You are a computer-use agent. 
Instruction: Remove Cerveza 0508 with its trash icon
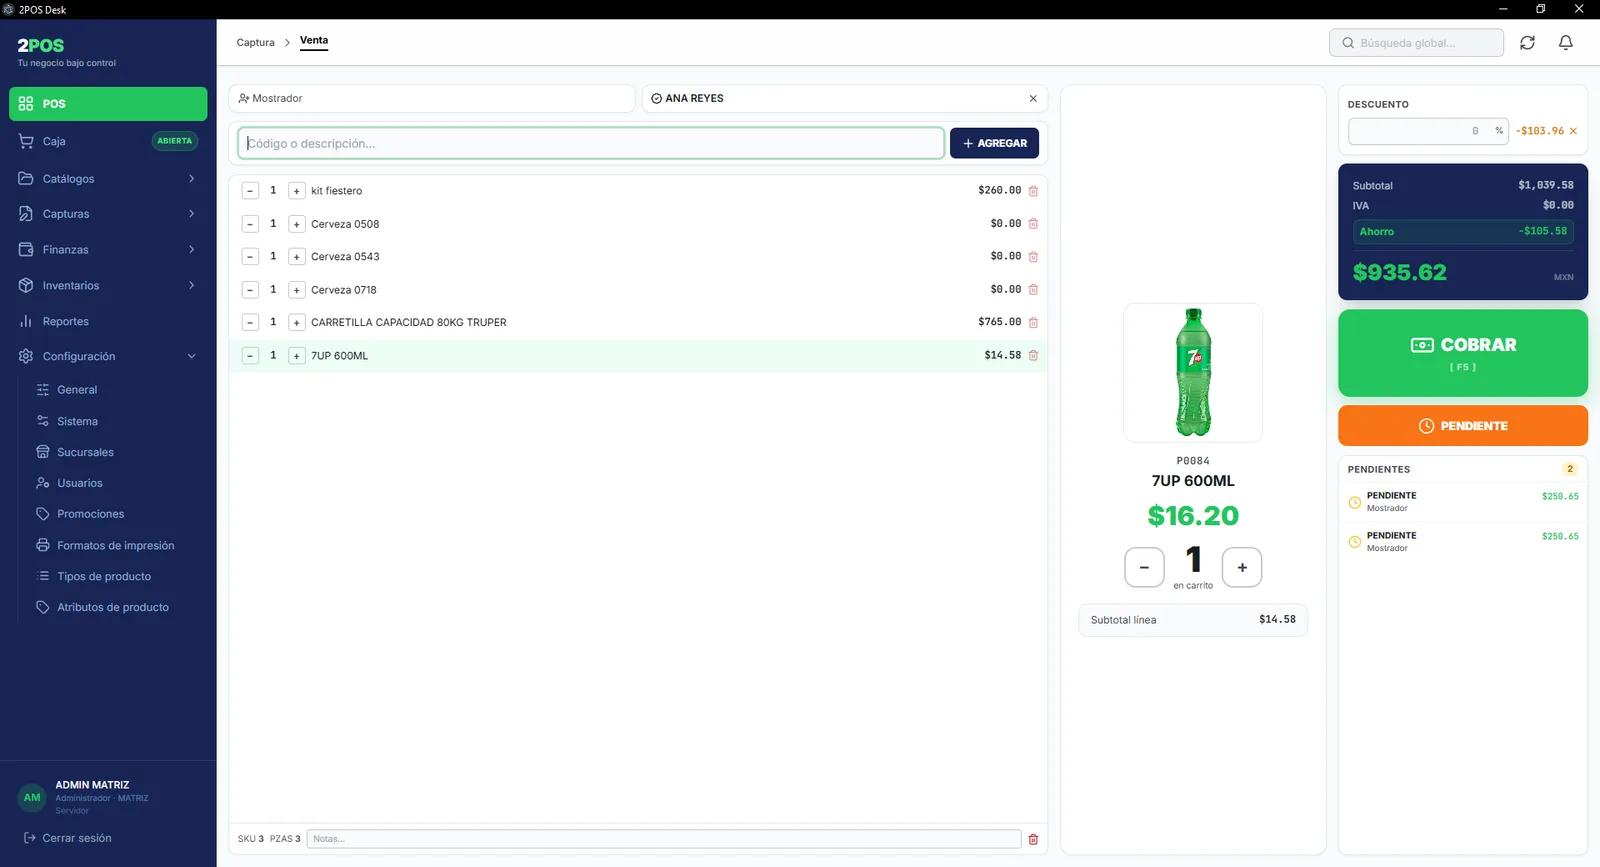pyautogui.click(x=1033, y=224)
